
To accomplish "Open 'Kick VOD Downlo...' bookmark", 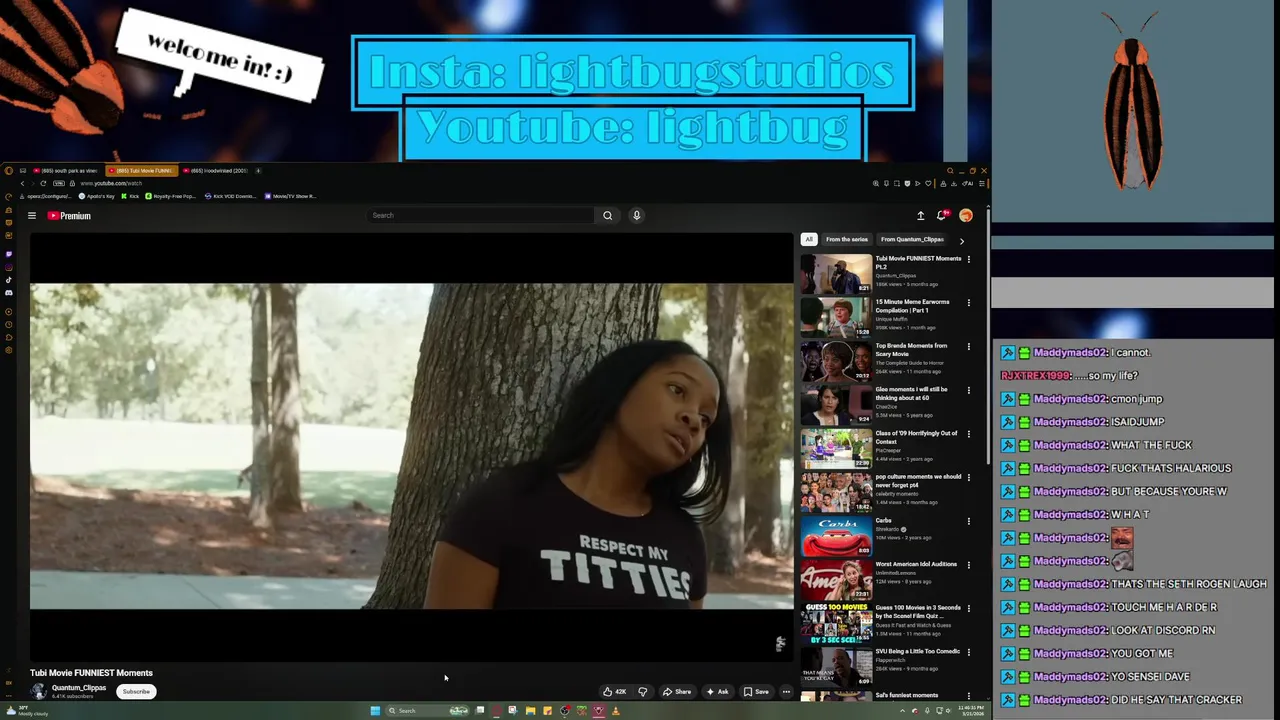I will [x=231, y=196].
